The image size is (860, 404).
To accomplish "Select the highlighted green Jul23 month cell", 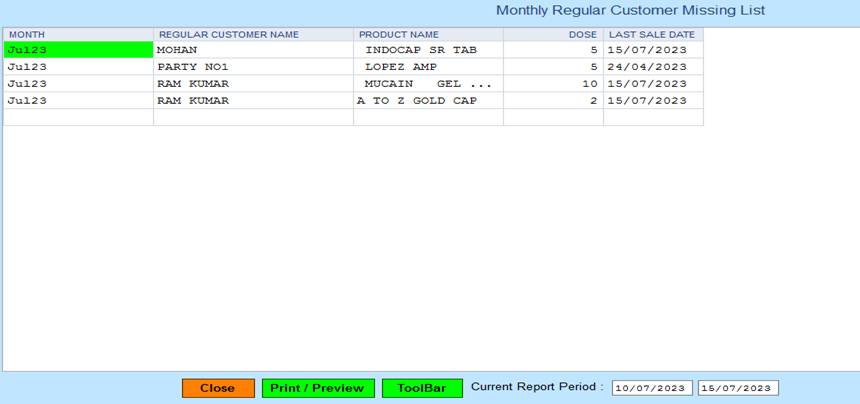I will [x=78, y=49].
